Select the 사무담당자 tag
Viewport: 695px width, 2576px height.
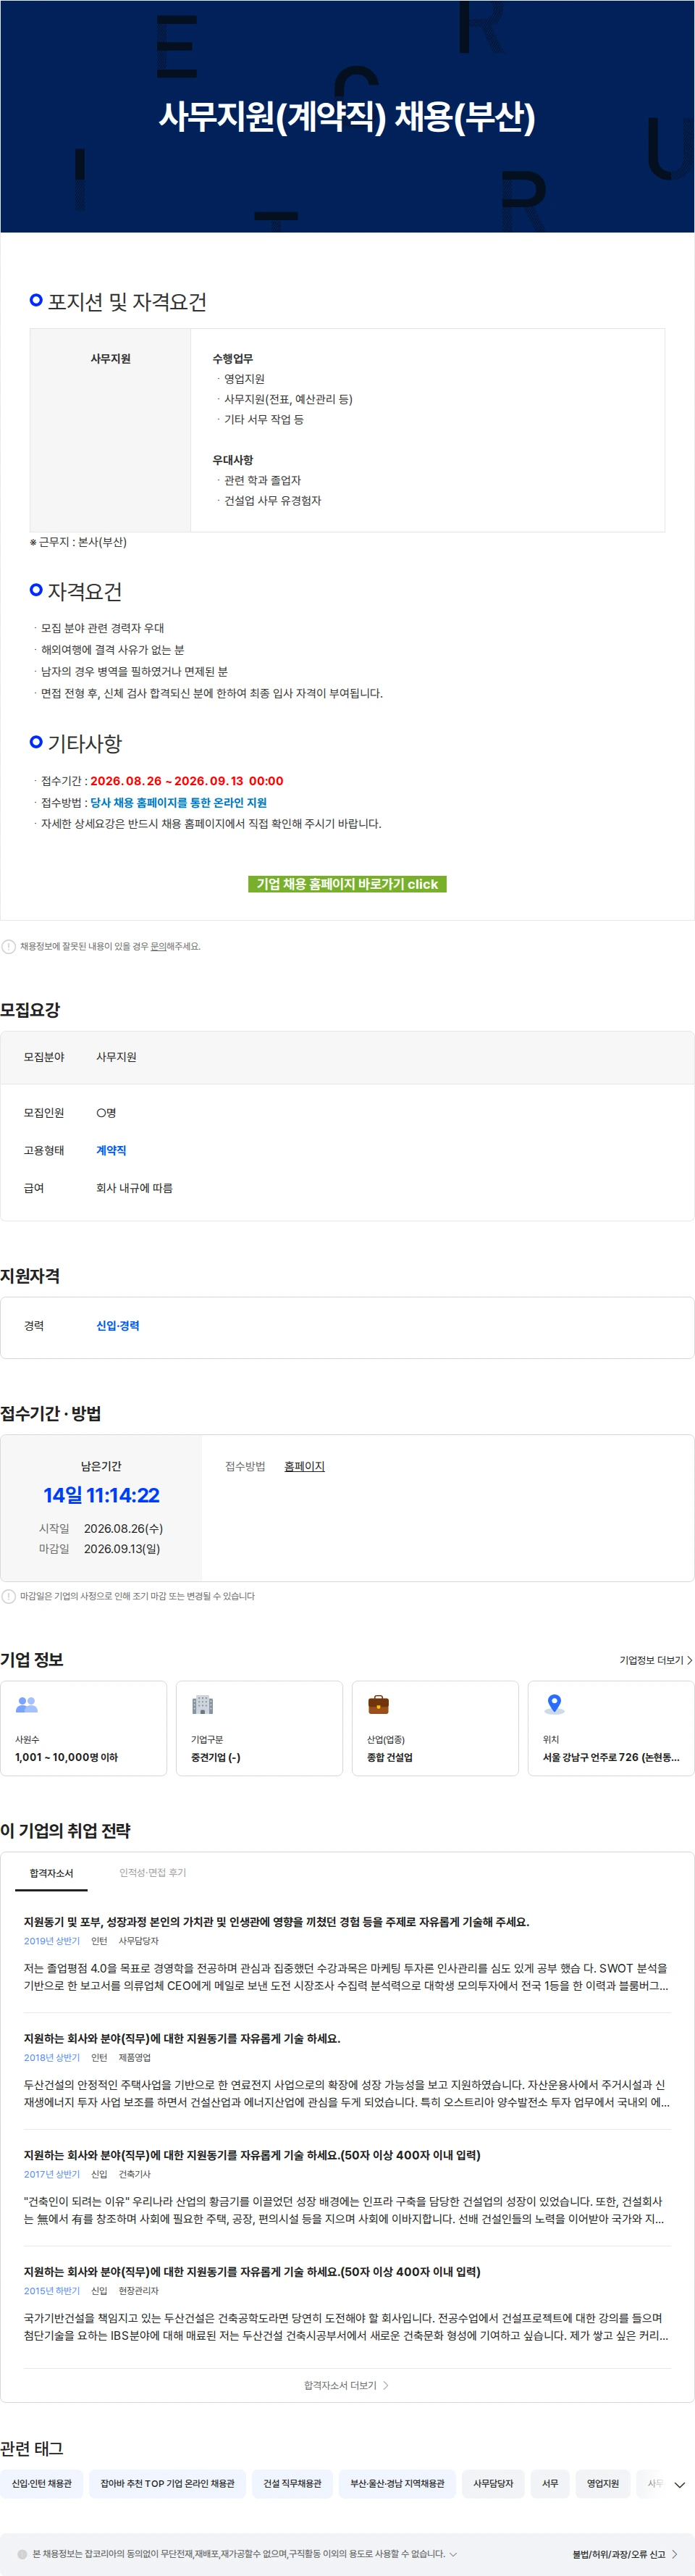(493, 2483)
